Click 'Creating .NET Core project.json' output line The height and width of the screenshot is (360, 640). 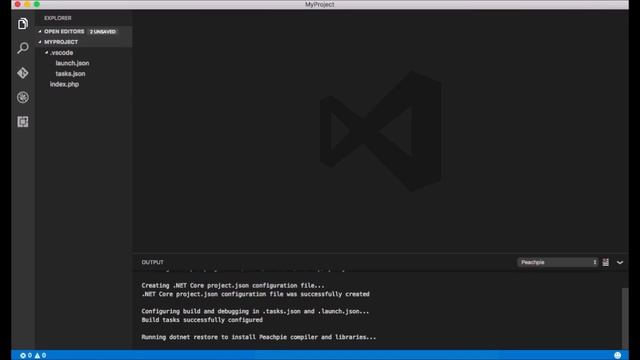pos(233,286)
